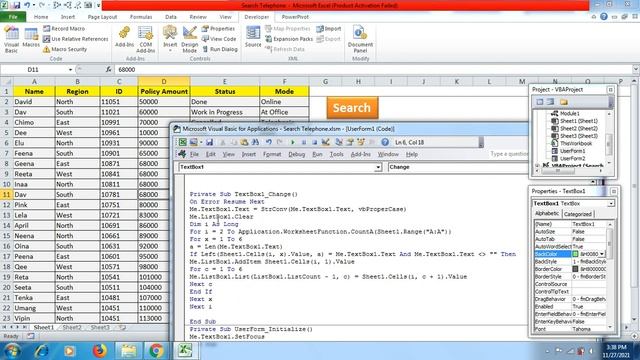The image size is (640, 360).
Task: Toggle Use Relative References
Action: 76,39
